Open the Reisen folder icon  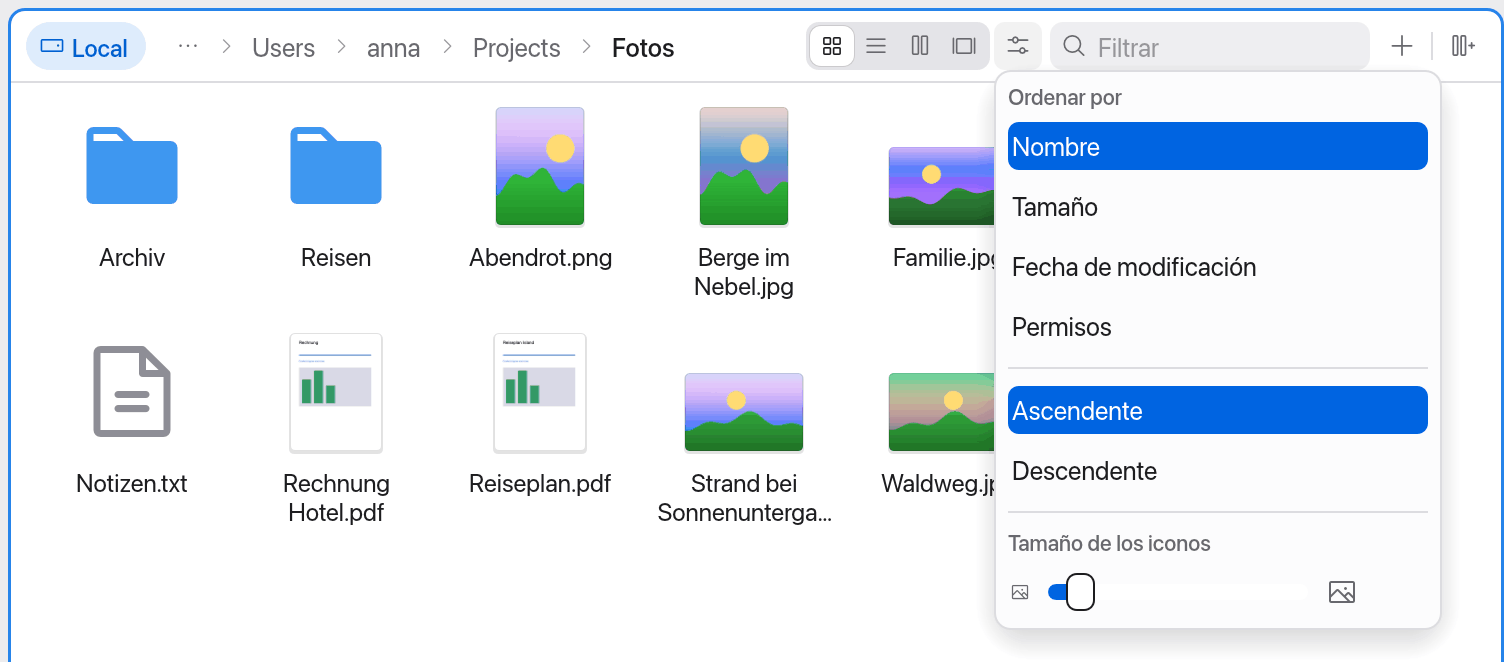(x=336, y=166)
